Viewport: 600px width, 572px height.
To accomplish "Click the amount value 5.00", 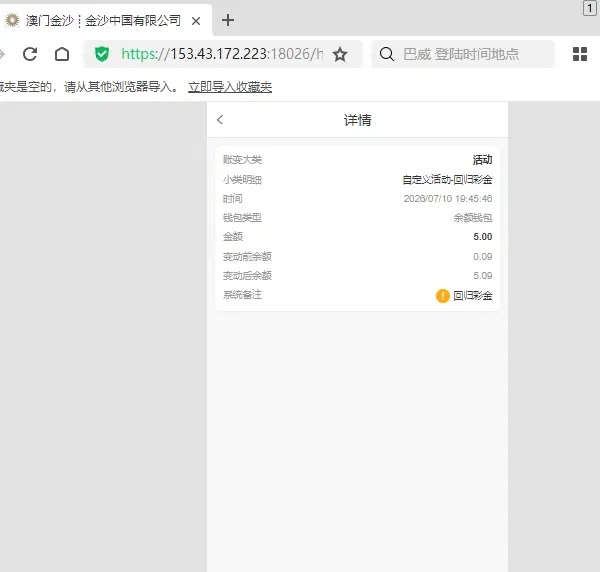I will (483, 237).
